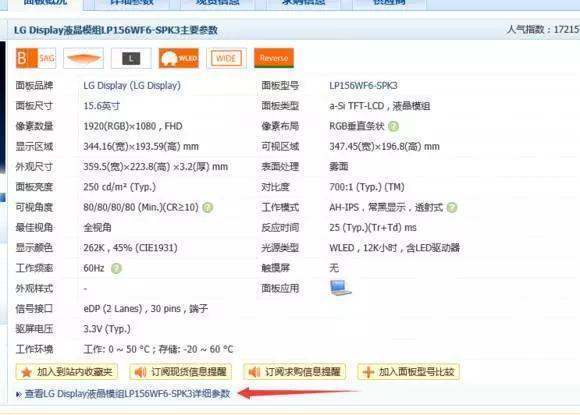Click the 对比度 label
Image resolution: width=580 pixels, height=415 pixels.
pos(275,187)
